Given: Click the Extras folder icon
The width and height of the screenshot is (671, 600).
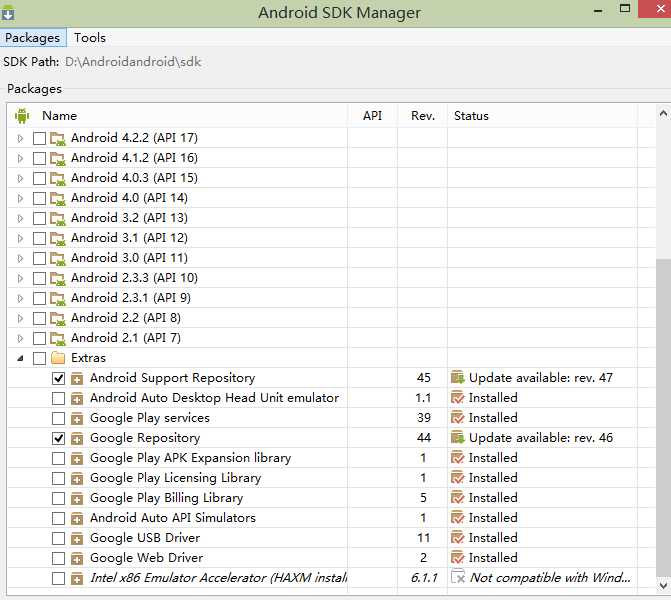Looking at the screenshot, I should click(x=58, y=358).
